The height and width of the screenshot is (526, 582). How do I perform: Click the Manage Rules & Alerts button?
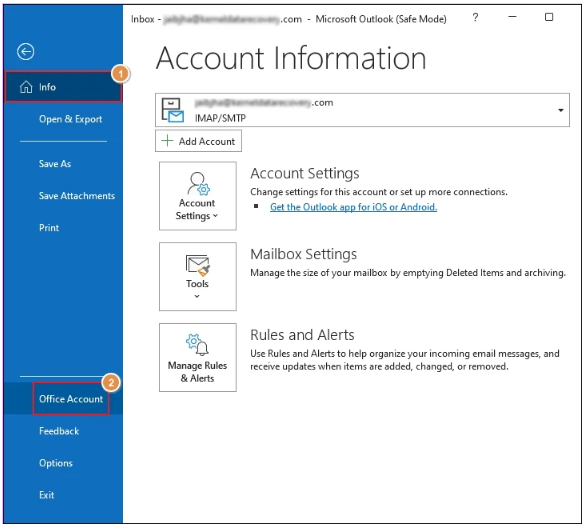tap(197, 357)
